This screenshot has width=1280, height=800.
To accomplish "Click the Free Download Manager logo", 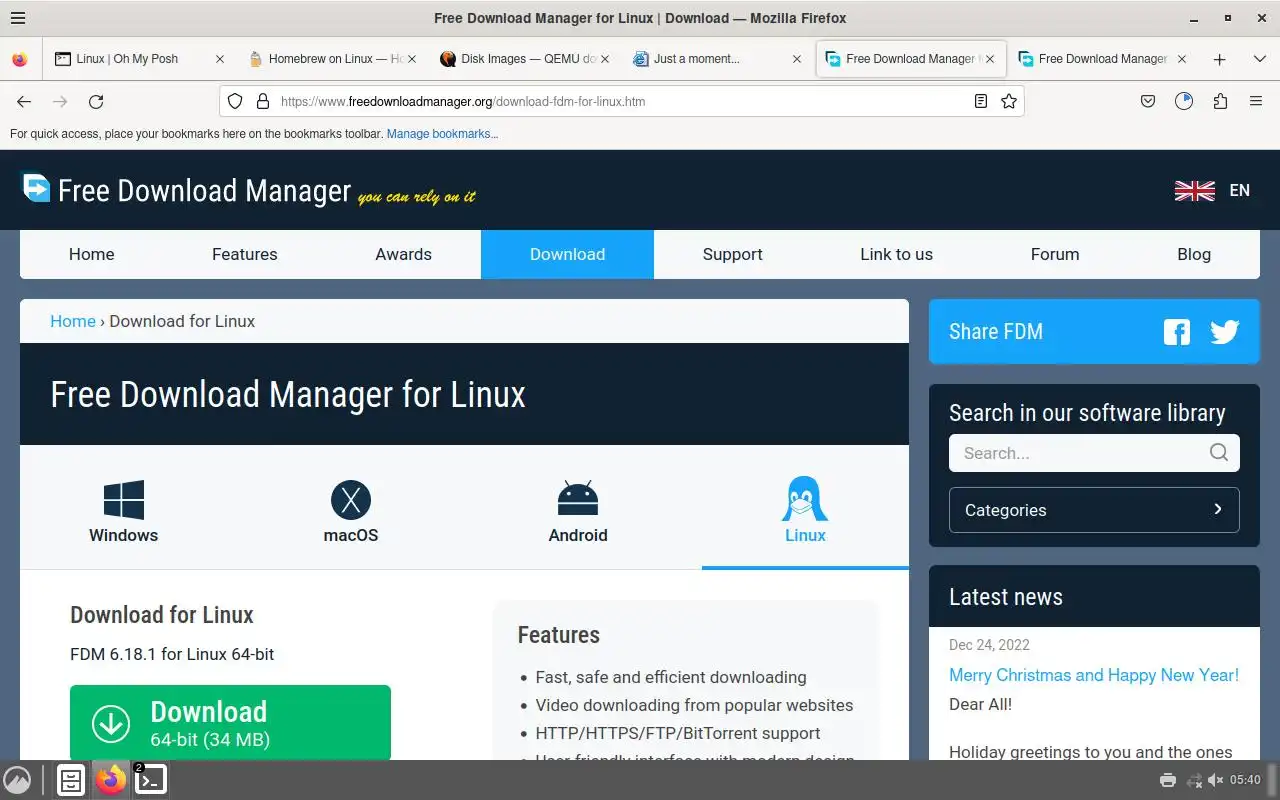I will click(248, 190).
